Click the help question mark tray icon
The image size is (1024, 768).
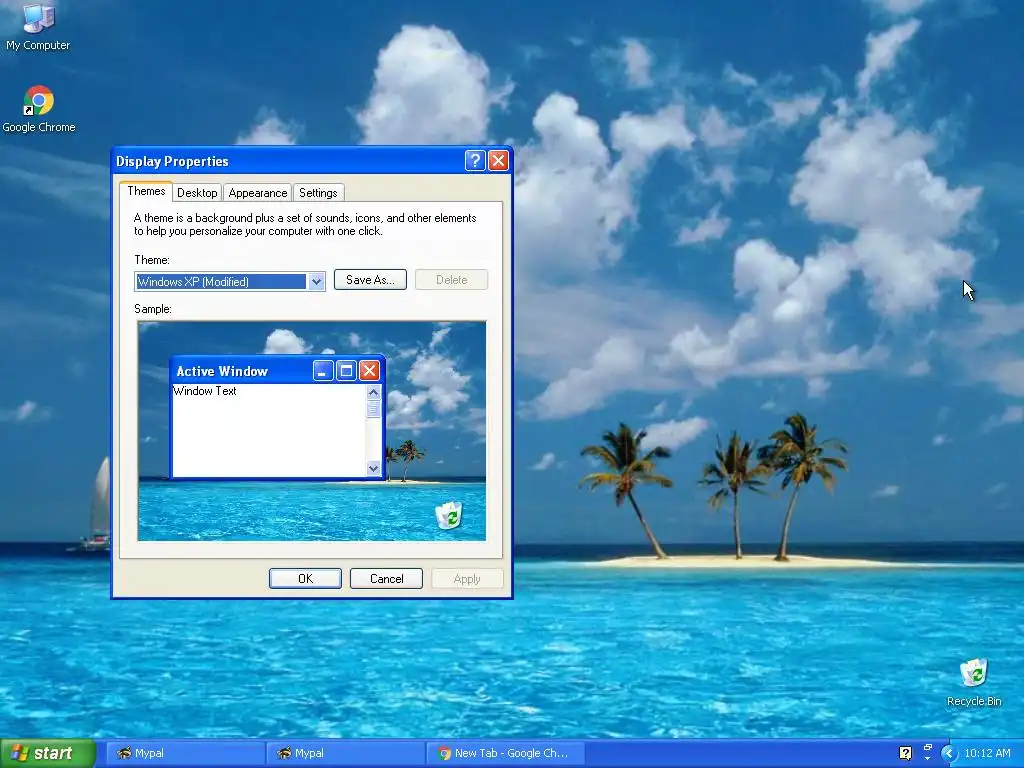pos(905,753)
